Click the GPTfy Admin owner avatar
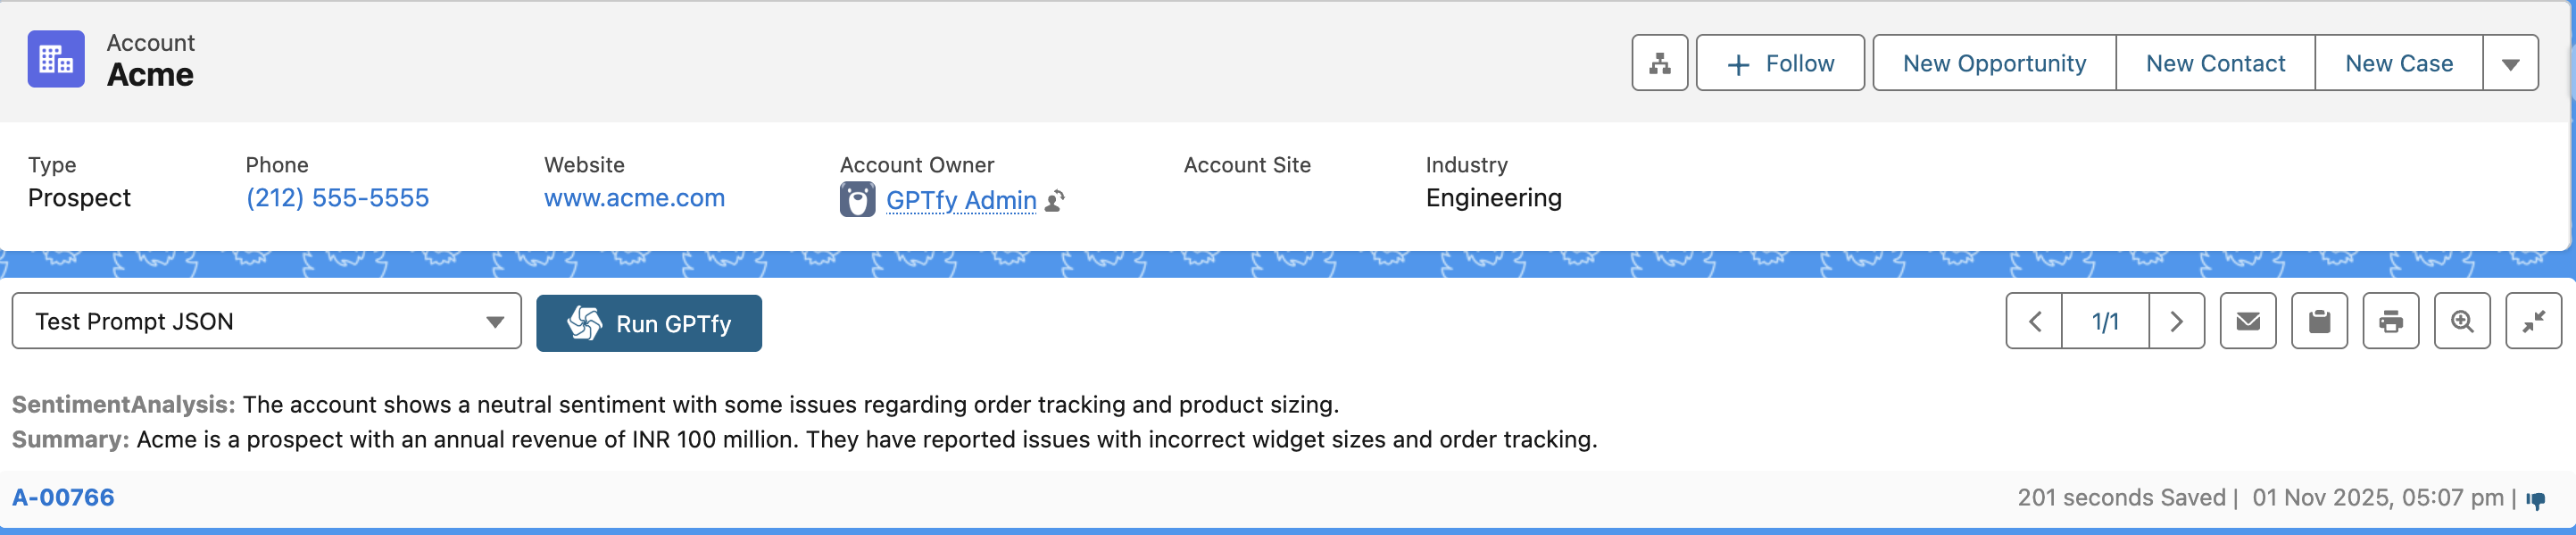 coord(857,200)
